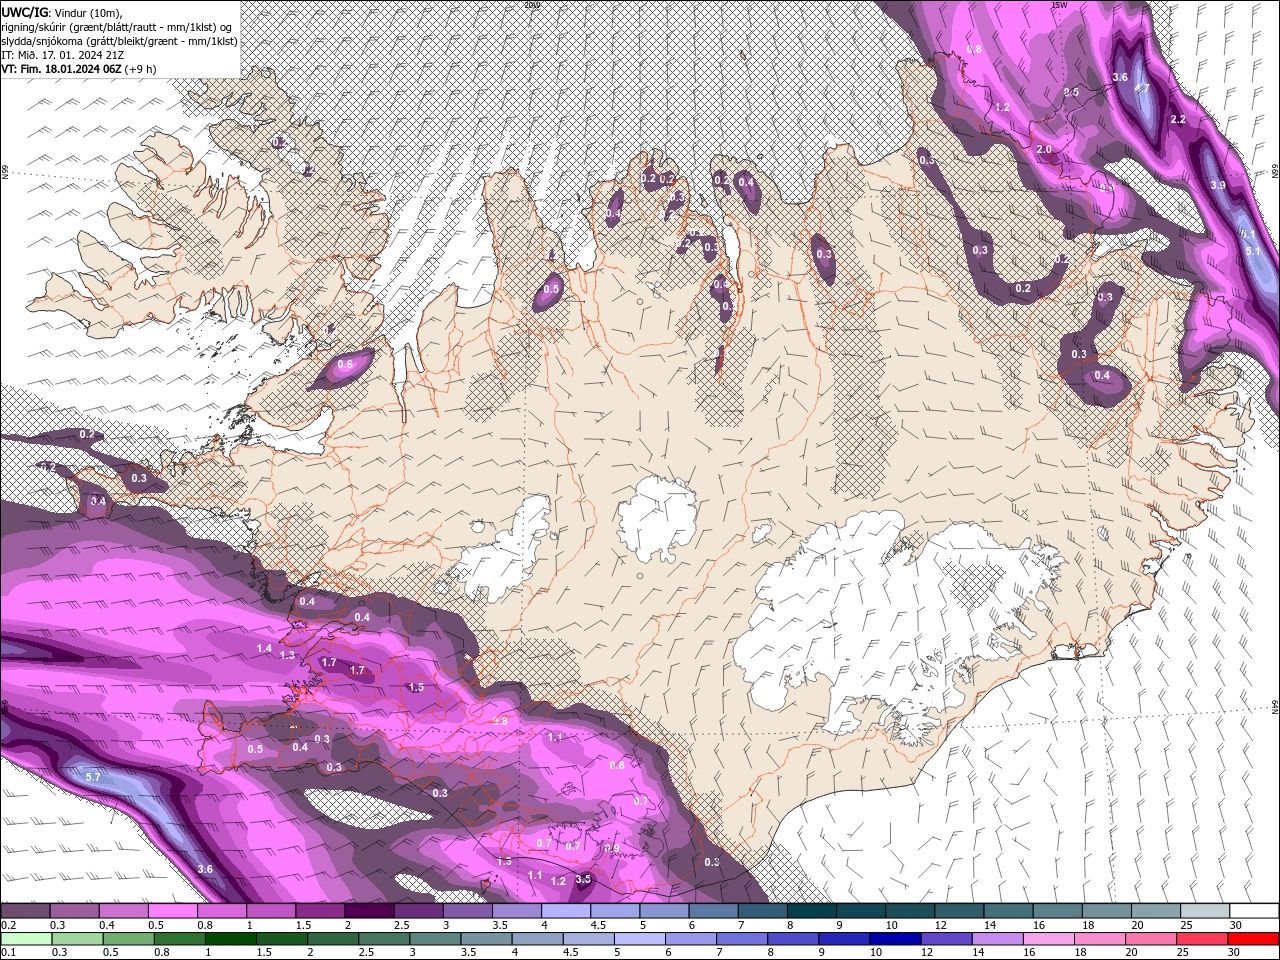Image resolution: width=1280 pixels, height=960 pixels.
Task: Click the 'UWC/IG: Vindur (10m),' title line
Action: 61,12
